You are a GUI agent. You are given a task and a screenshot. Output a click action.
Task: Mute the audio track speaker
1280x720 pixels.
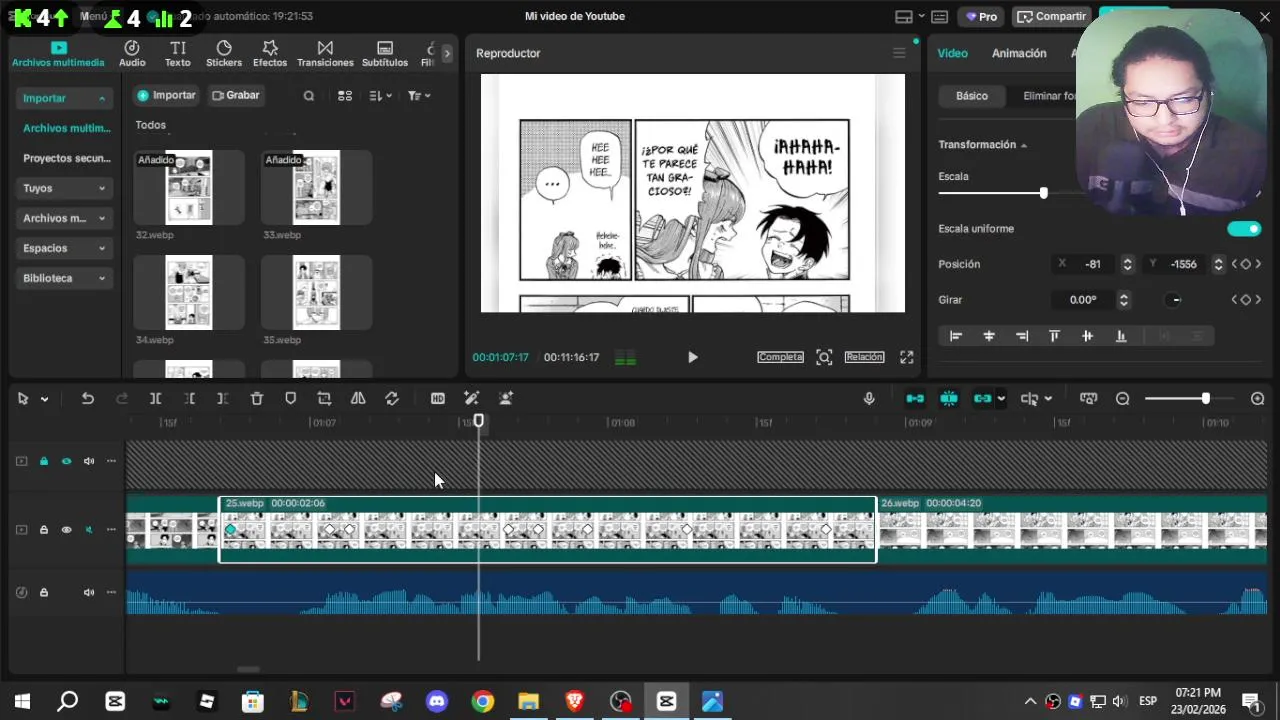pos(89,592)
